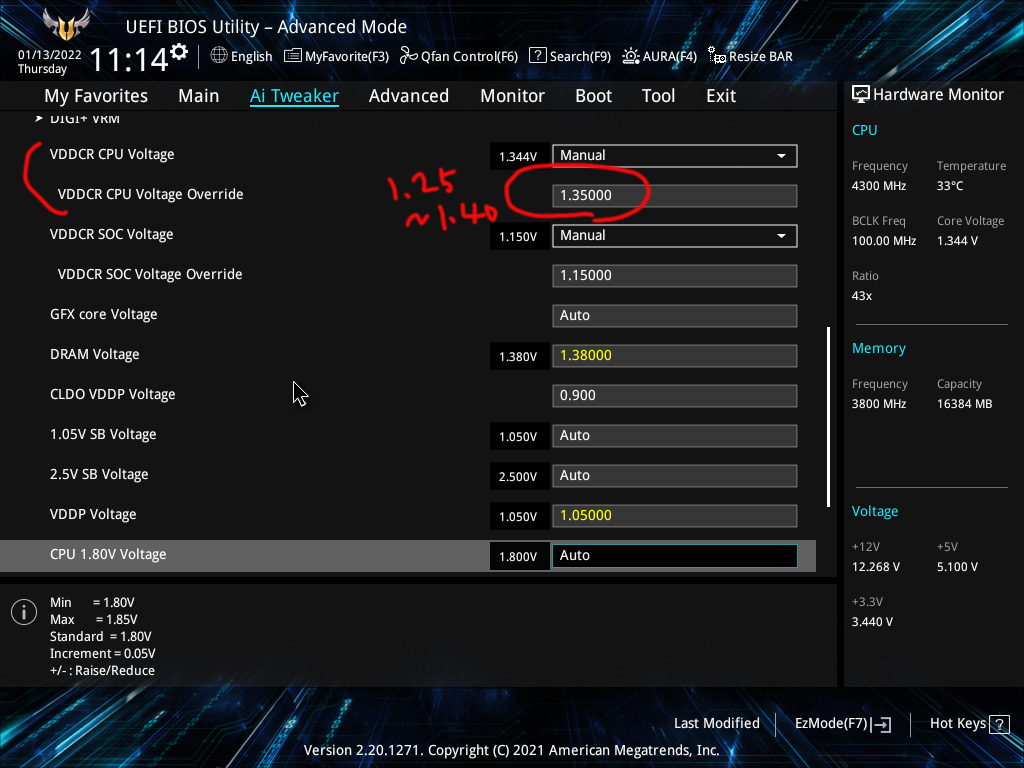Select the CPU 1.80V Voltage label
The width and height of the screenshot is (1024, 768).
[108, 554]
